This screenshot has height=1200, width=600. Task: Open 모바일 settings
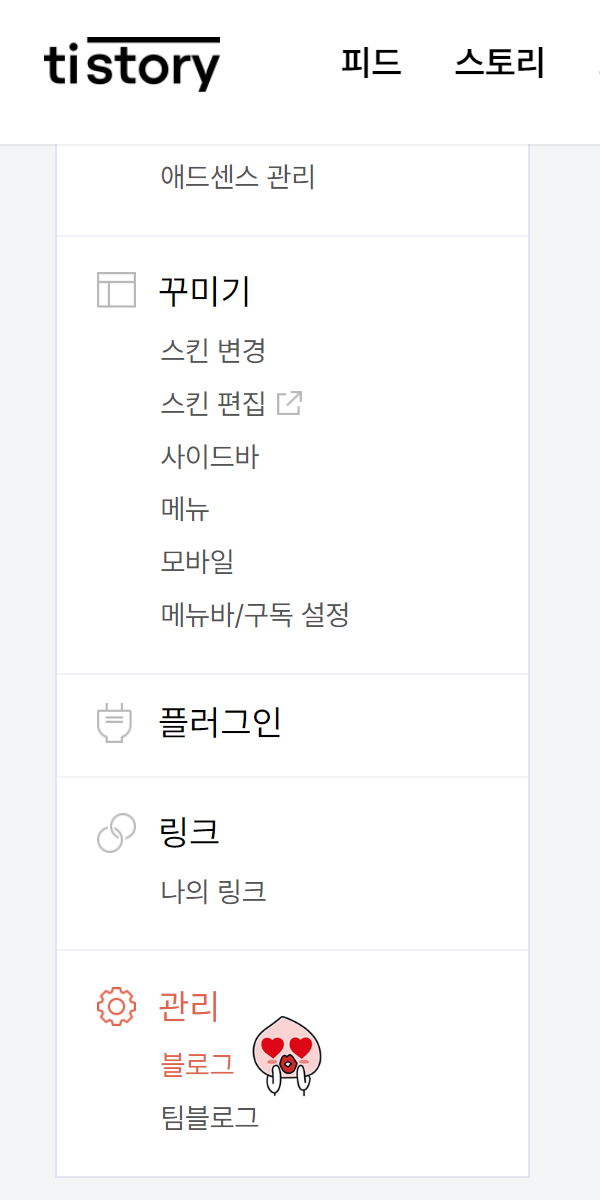coord(196,563)
